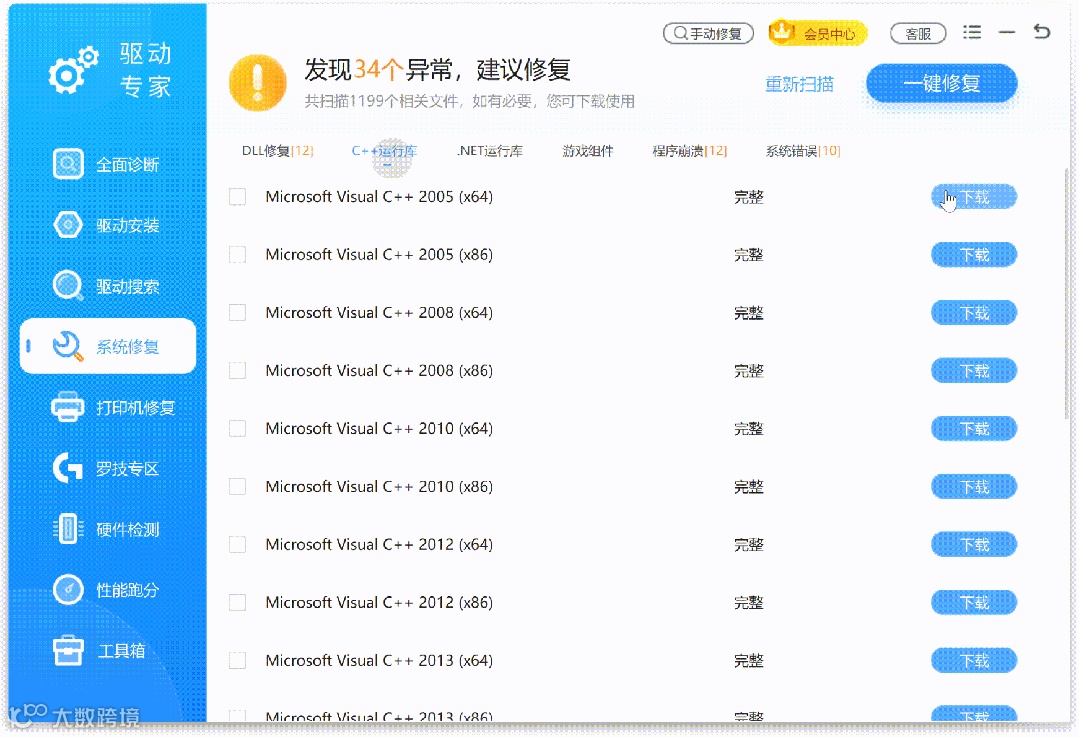Switch to the 系统错误 tab

tap(803, 151)
